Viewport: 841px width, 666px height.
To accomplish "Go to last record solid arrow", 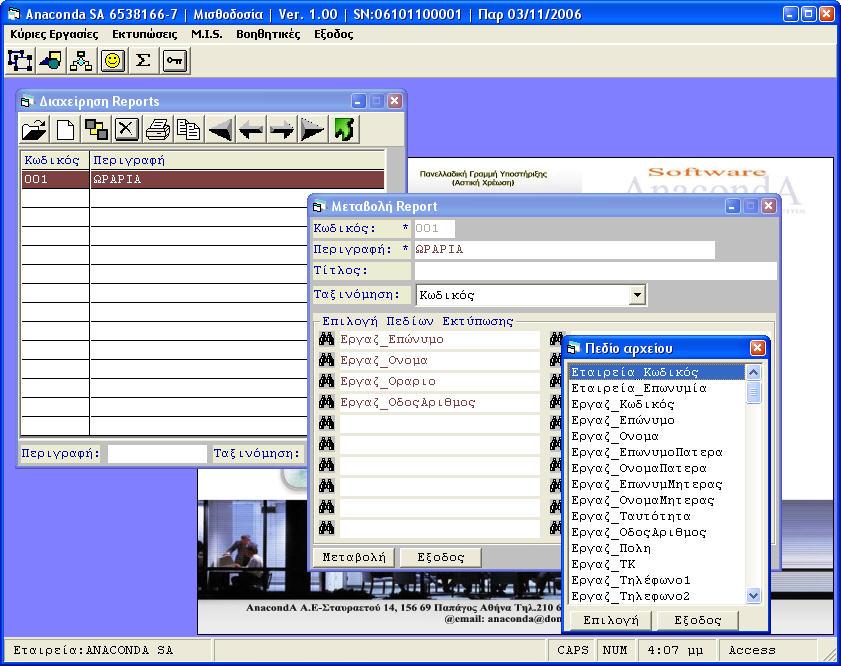I will click(x=312, y=129).
